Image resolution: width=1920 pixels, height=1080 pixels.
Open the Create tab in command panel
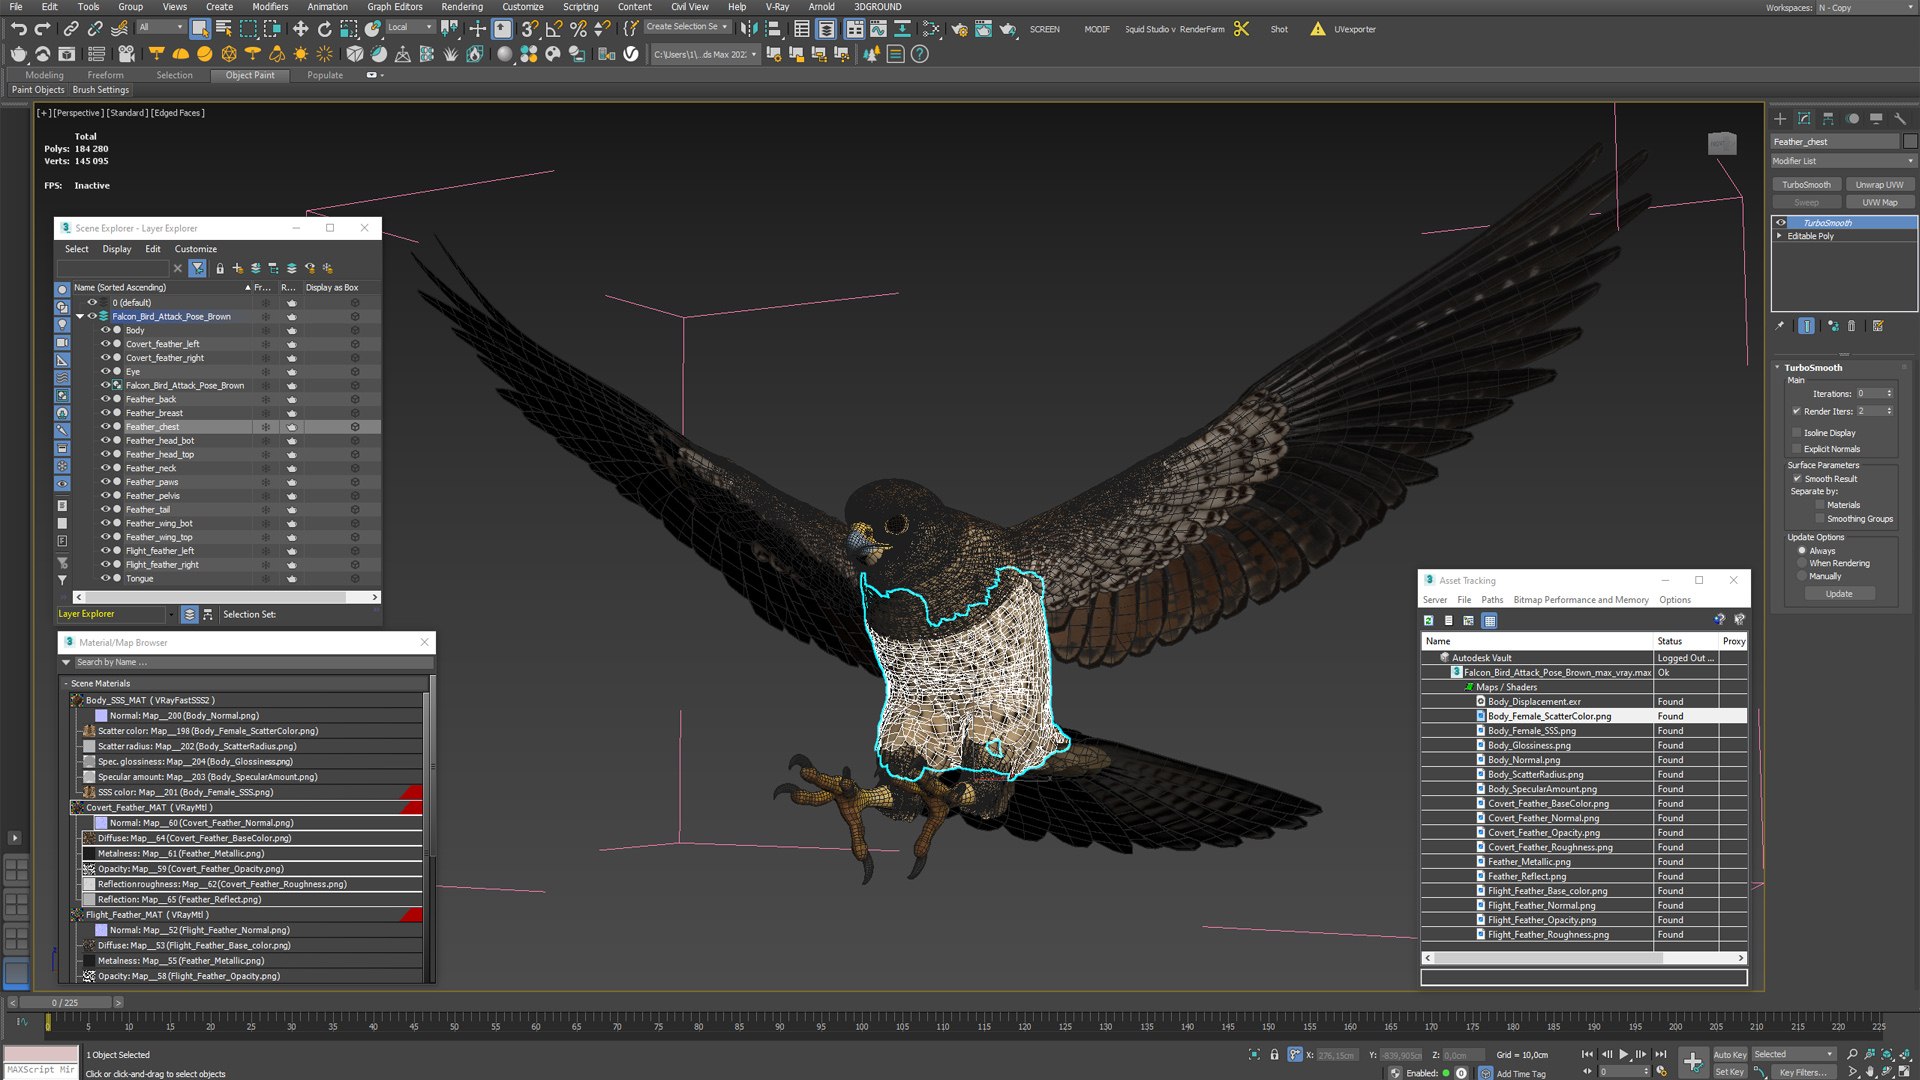point(1780,118)
